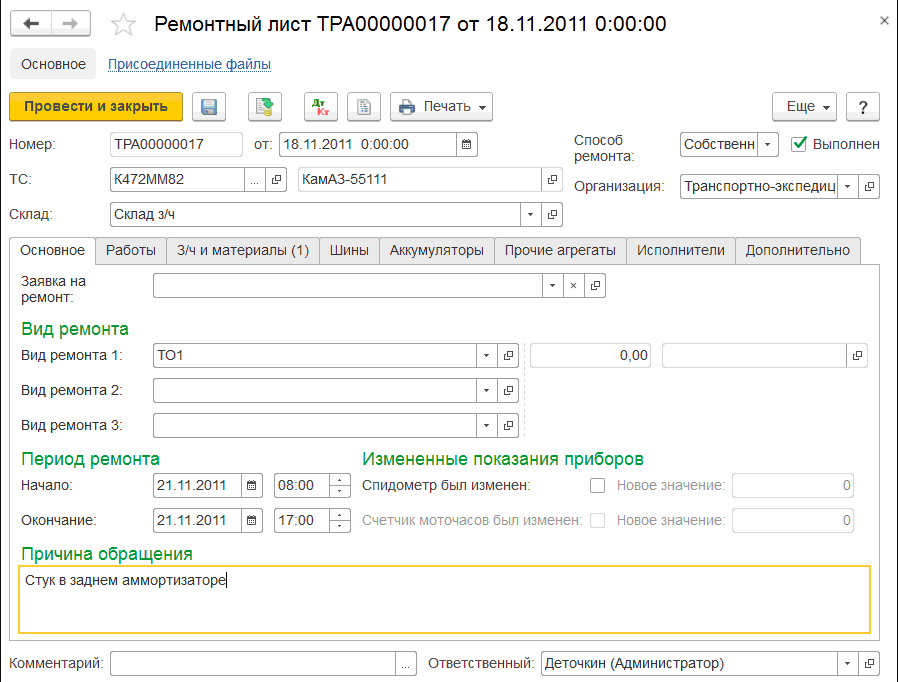
Task: Check the Спидометр был изменен checkbox
Action: point(598,486)
